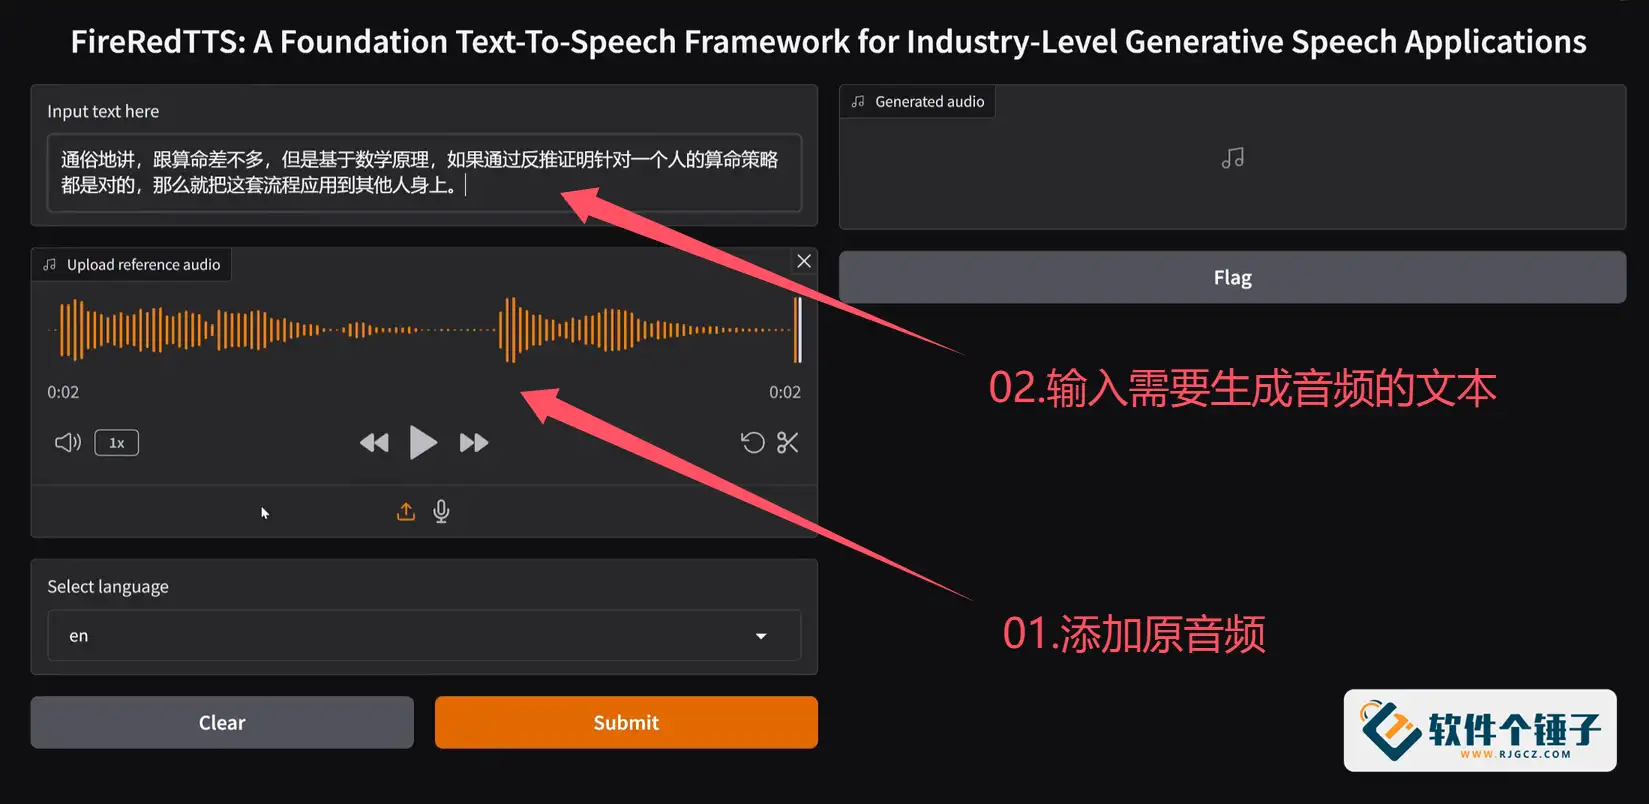Image resolution: width=1649 pixels, height=804 pixels.
Task: Change the 1x playback speed
Action: [117, 443]
